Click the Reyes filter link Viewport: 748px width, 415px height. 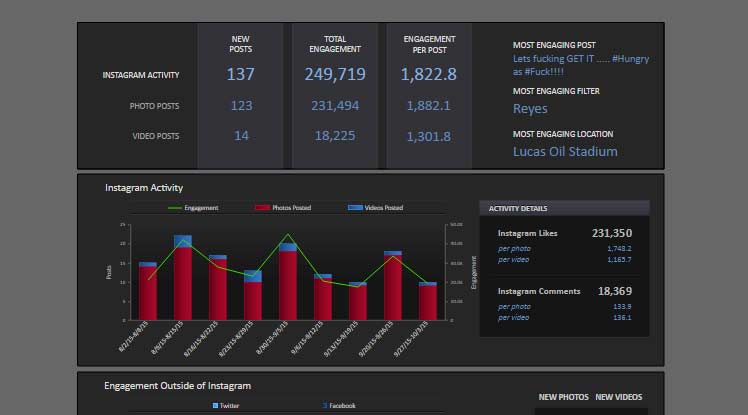(x=530, y=109)
